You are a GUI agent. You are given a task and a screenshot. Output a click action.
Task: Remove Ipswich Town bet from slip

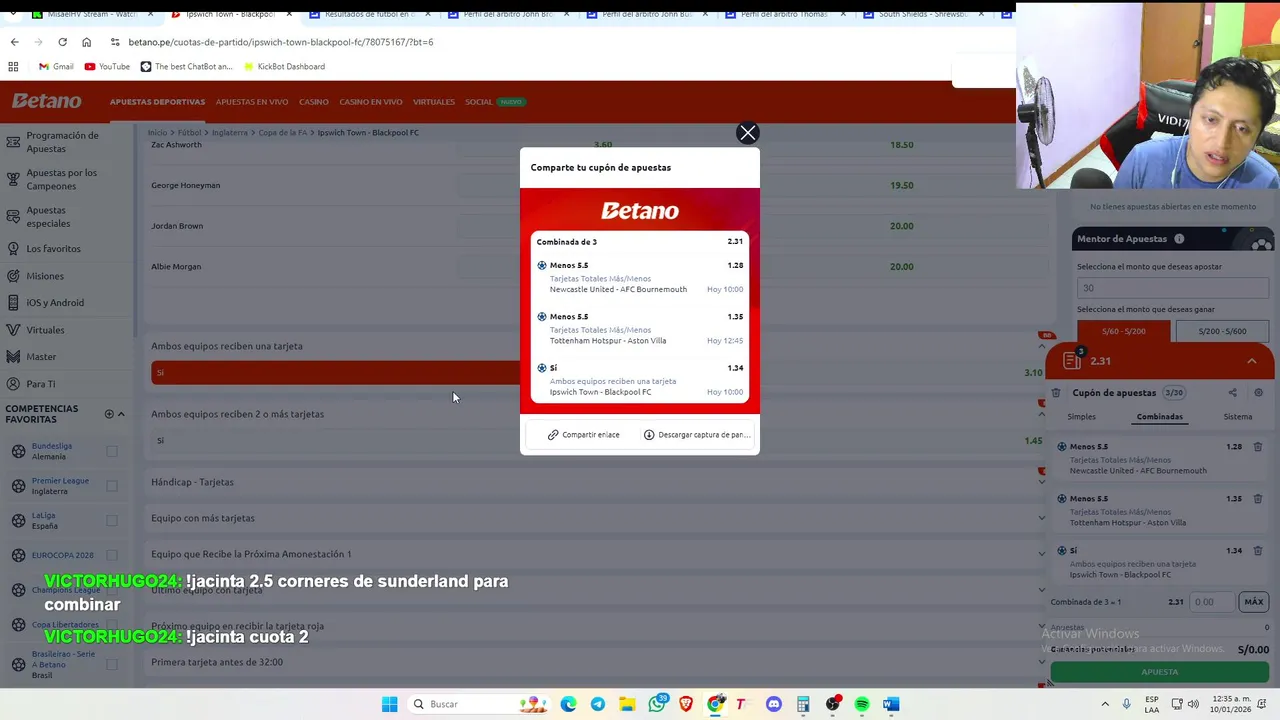(x=1258, y=551)
